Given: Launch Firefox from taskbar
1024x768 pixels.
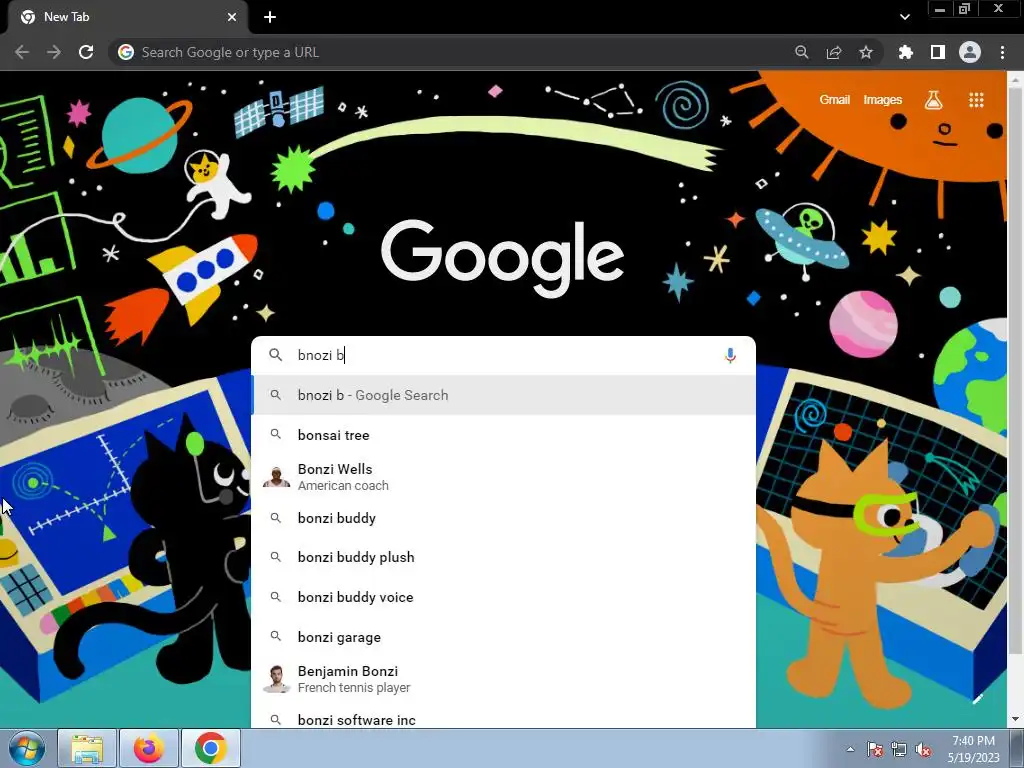Looking at the screenshot, I should point(149,748).
